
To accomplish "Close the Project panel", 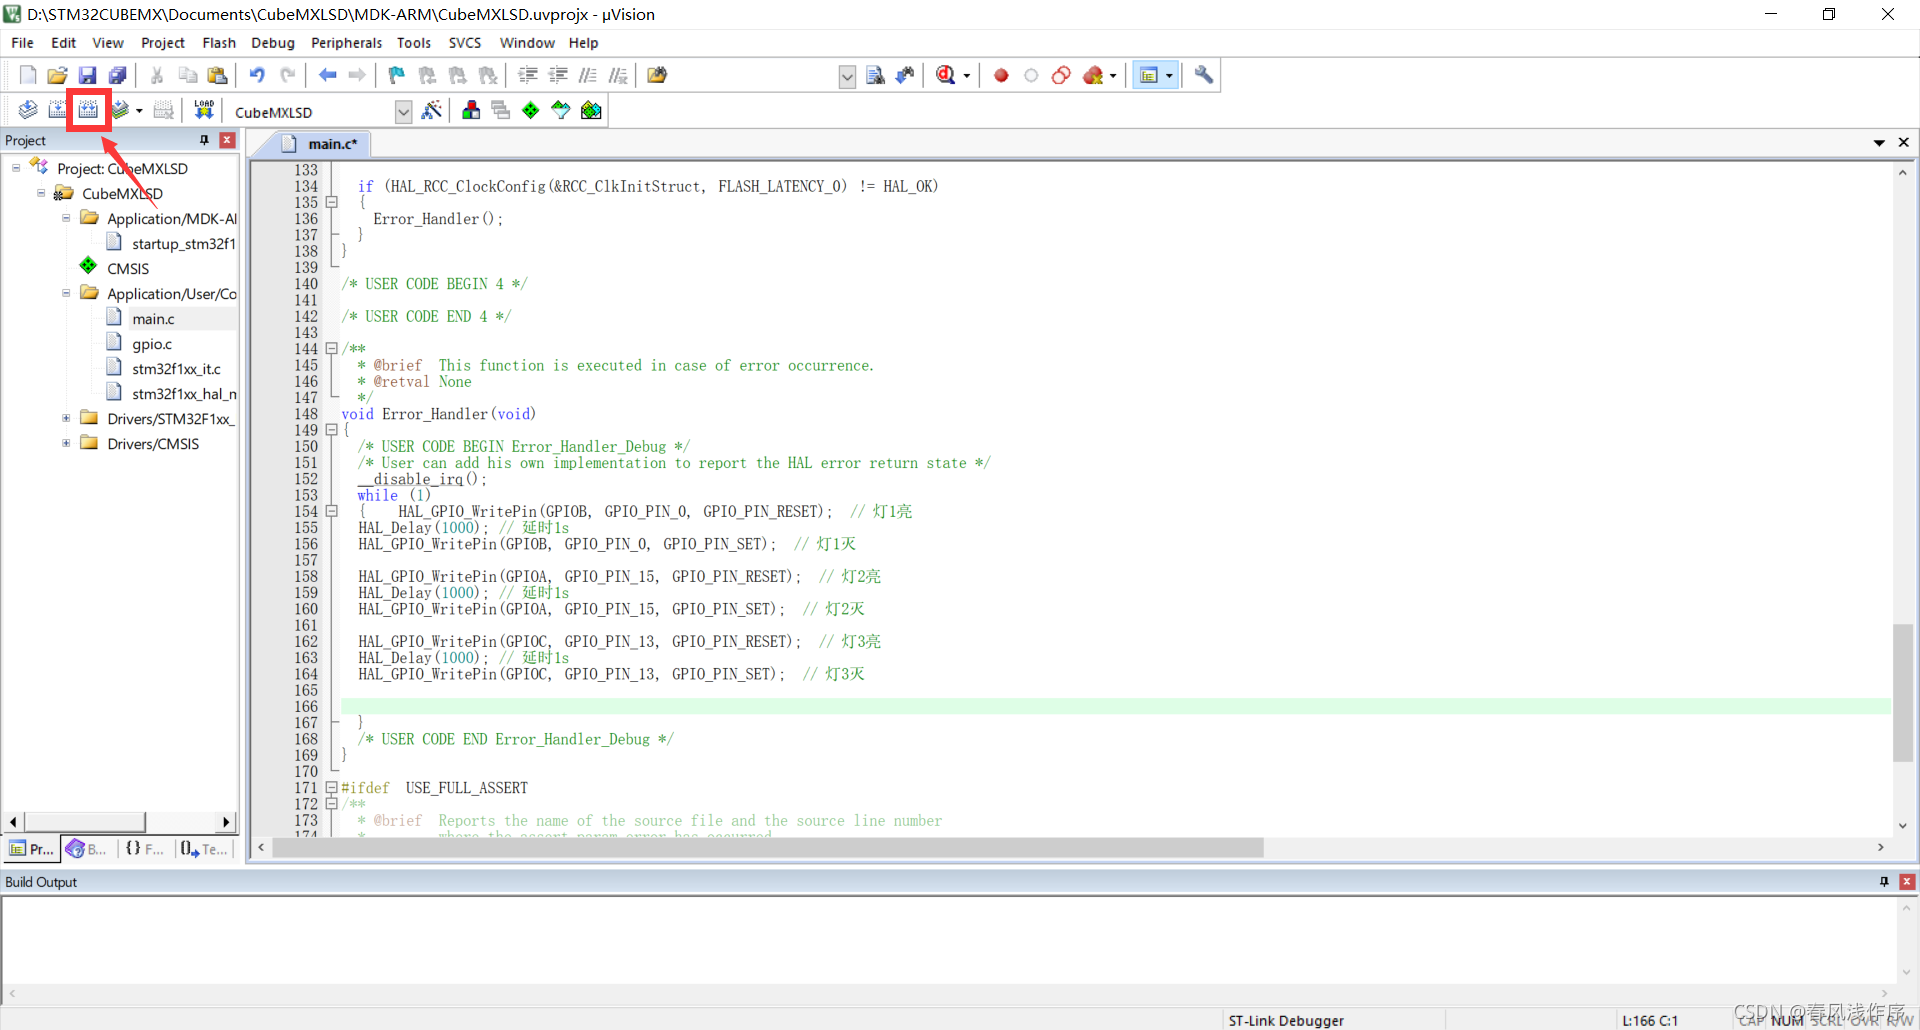I will point(227,140).
